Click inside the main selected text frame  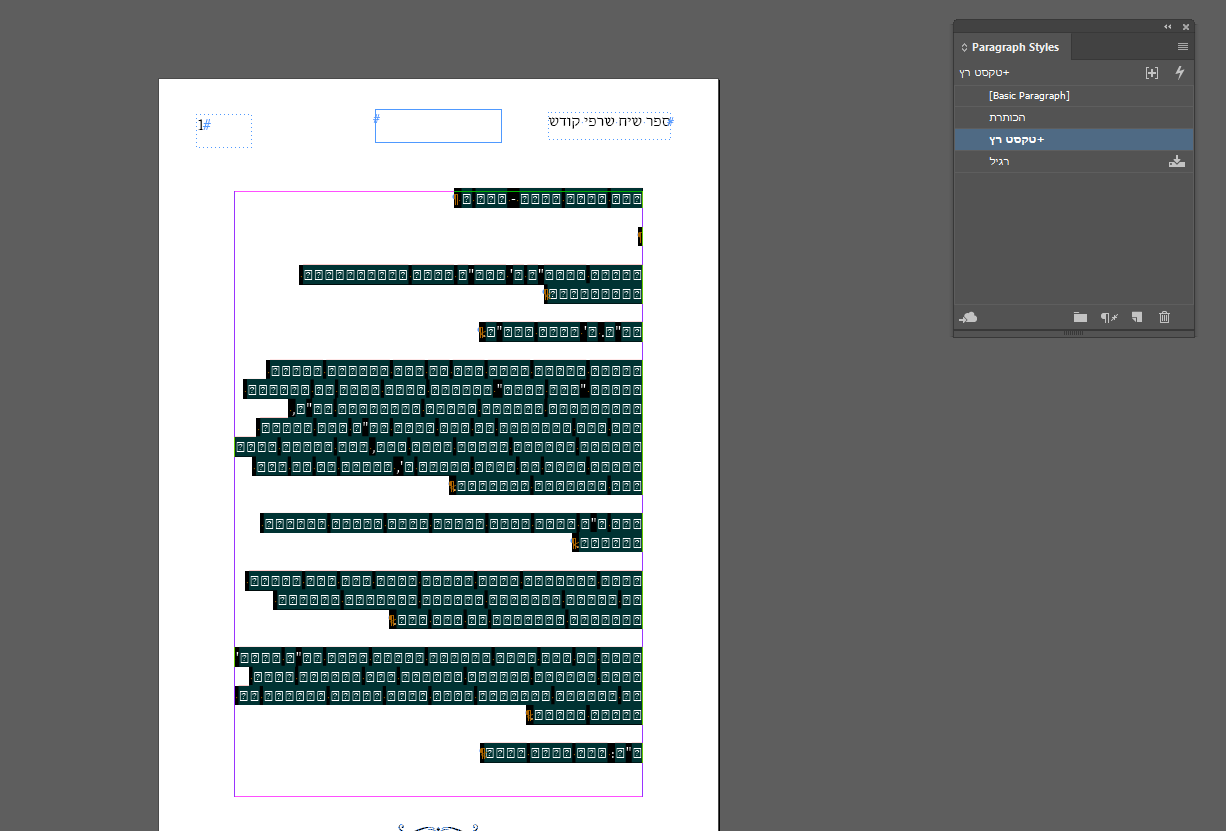438,494
